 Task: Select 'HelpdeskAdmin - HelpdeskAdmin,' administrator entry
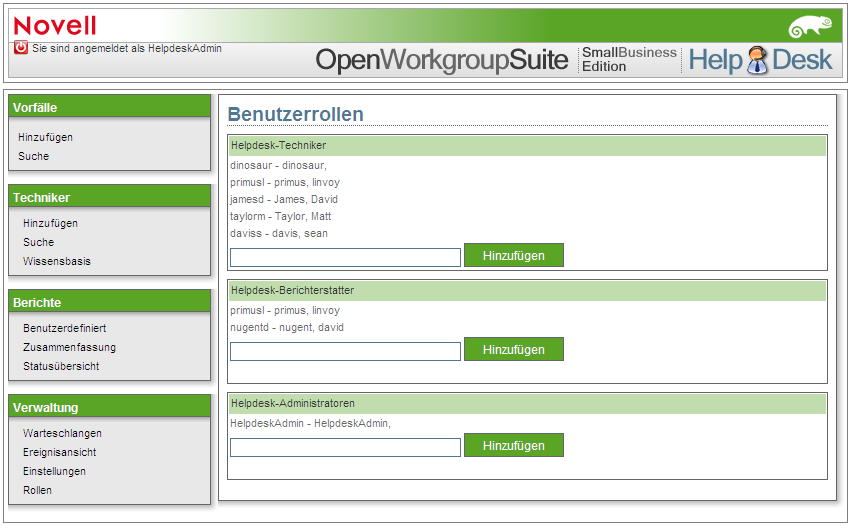(x=311, y=423)
